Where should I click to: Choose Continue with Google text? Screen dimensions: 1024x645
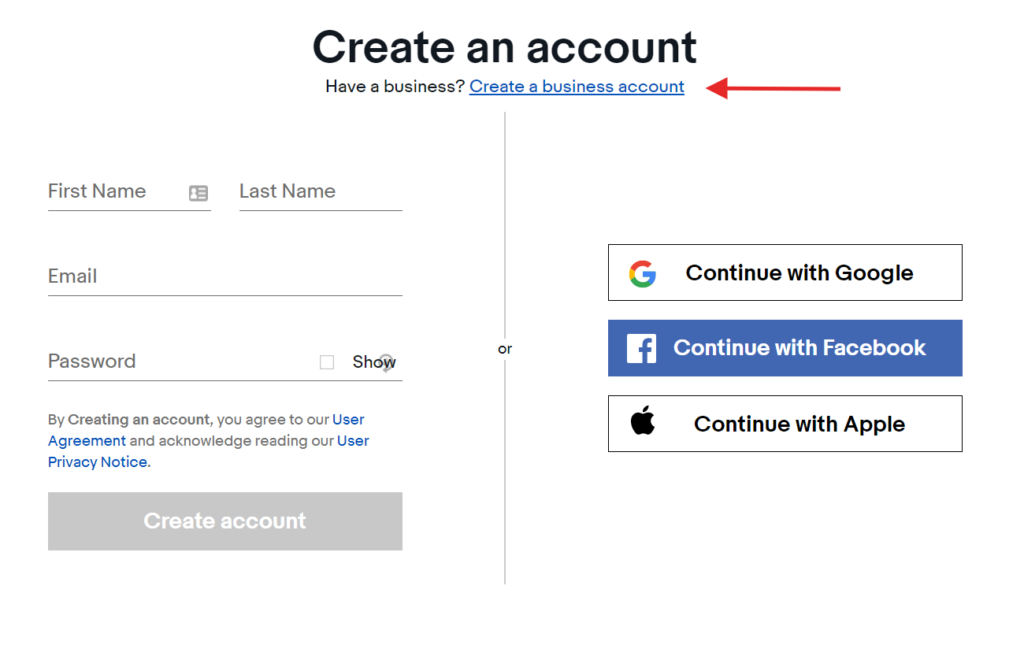pos(799,273)
